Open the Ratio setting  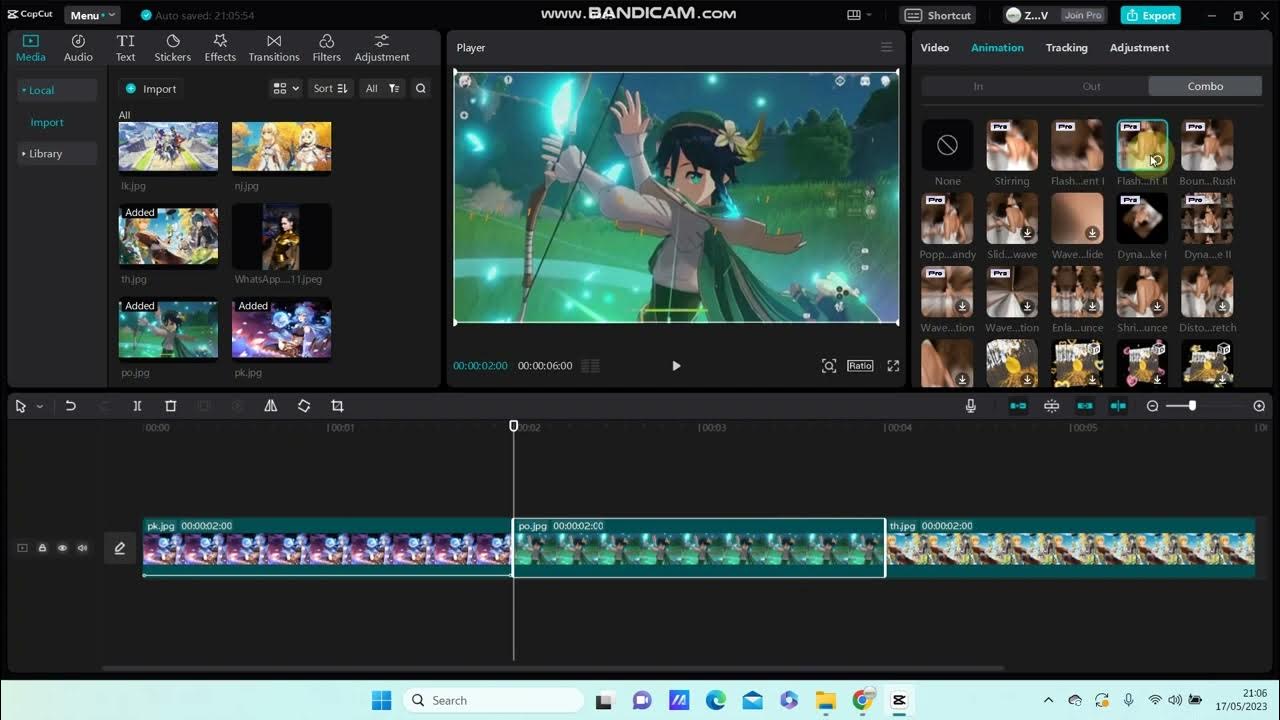pyautogui.click(x=860, y=366)
